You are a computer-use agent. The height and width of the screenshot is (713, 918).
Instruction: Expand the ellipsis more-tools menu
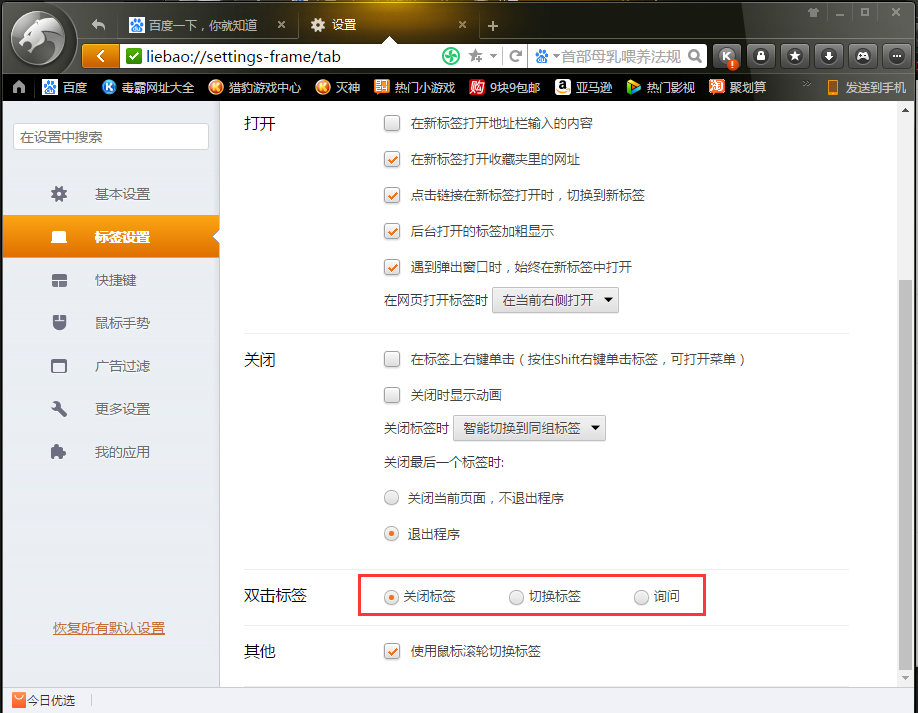895,56
